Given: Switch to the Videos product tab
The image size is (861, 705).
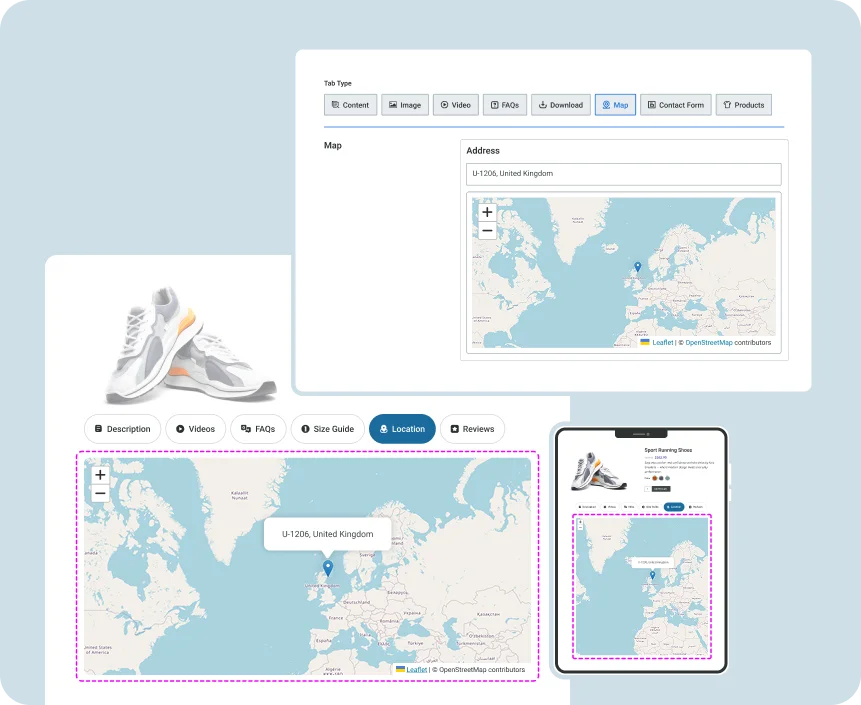Looking at the screenshot, I should tap(195, 429).
